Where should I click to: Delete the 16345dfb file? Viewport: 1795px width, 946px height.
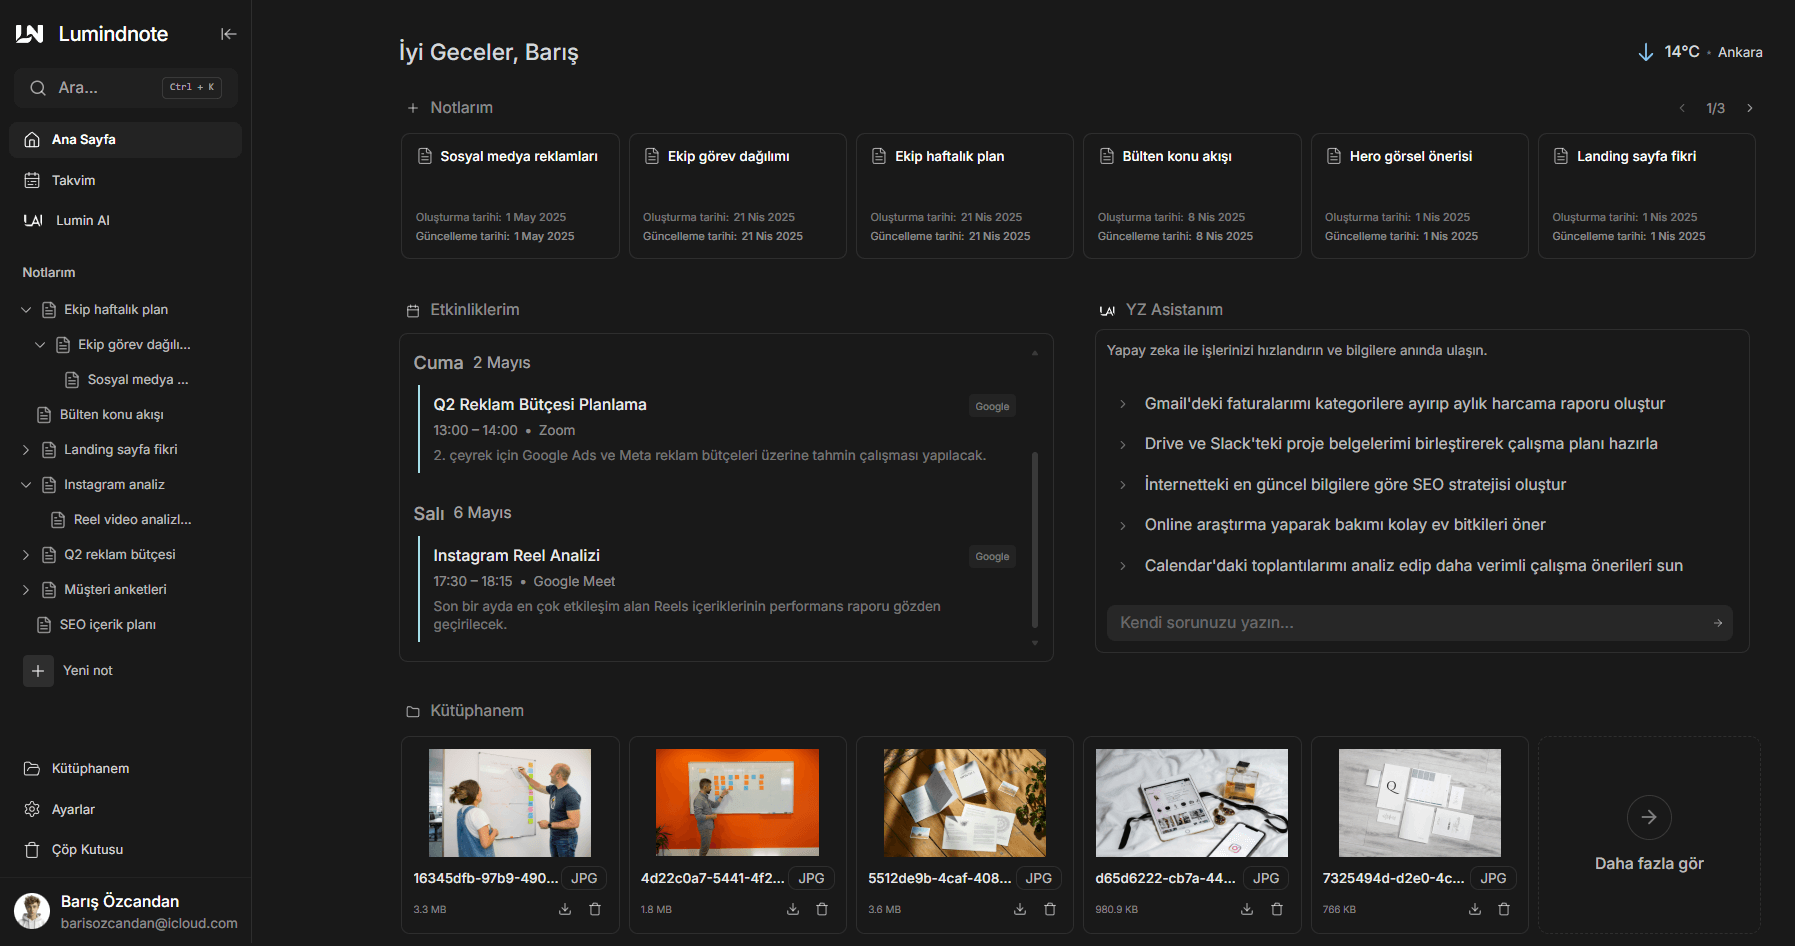pyautogui.click(x=595, y=909)
